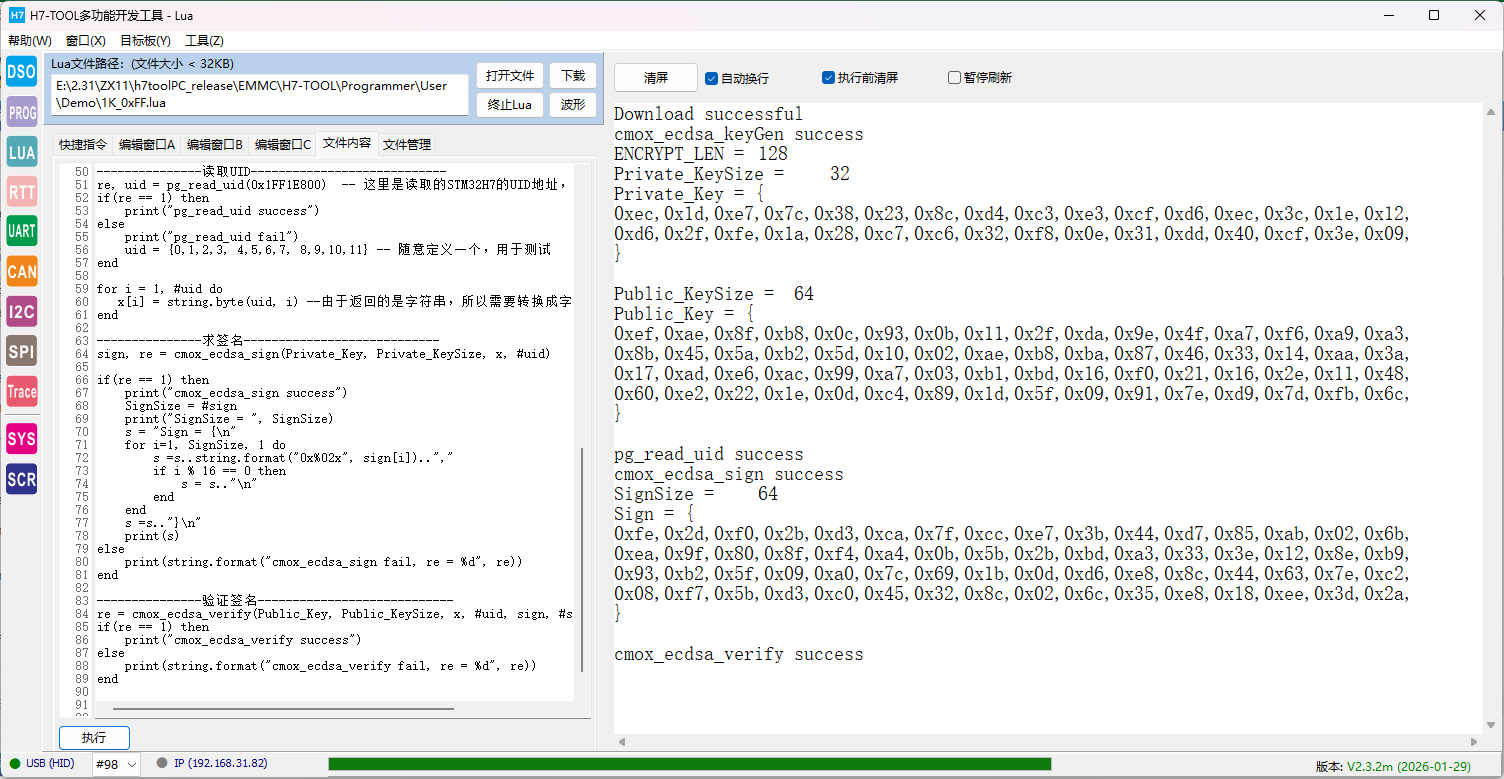The height and width of the screenshot is (779, 1504).
Task: Open the I2C tool icon
Action: (21, 311)
